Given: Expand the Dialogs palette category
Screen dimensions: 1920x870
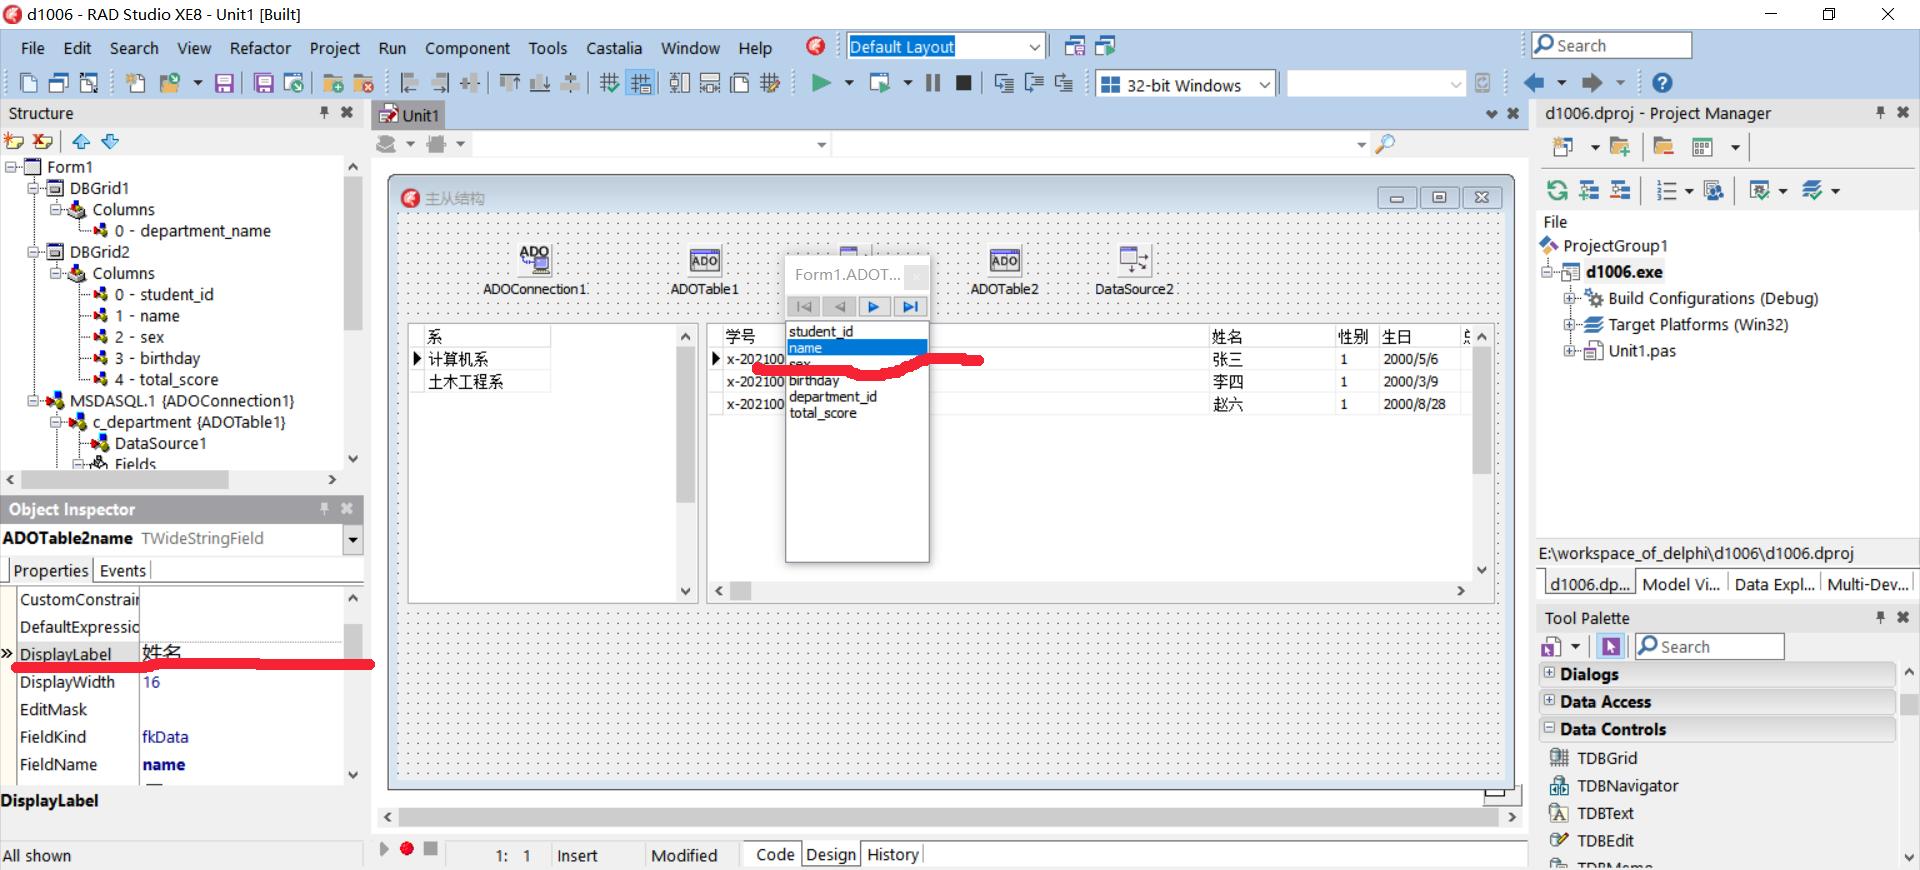Looking at the screenshot, I should [1549, 673].
